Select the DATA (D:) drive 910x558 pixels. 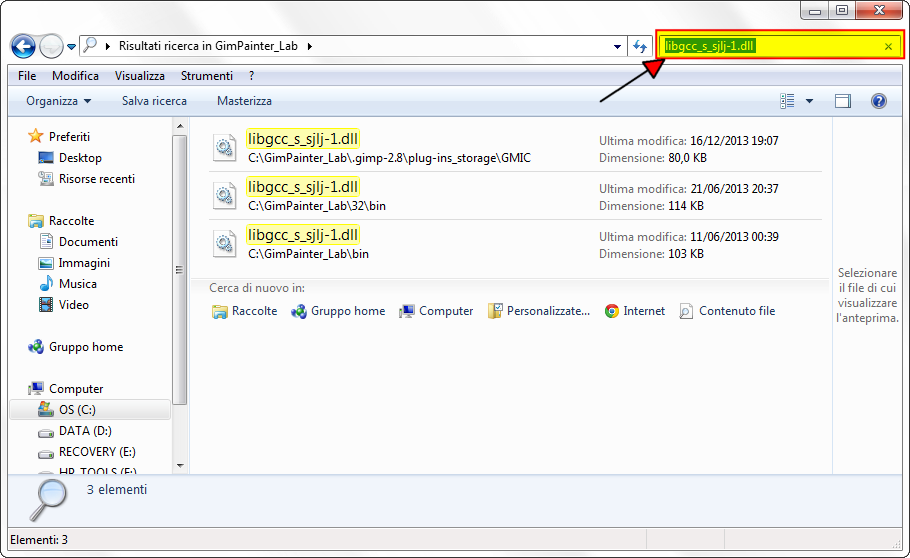click(85, 431)
